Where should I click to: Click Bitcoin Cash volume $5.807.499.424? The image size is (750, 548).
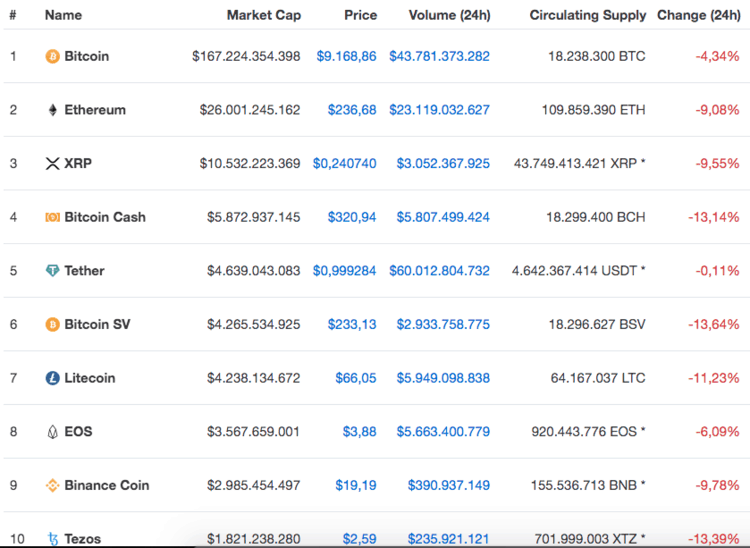(x=443, y=217)
